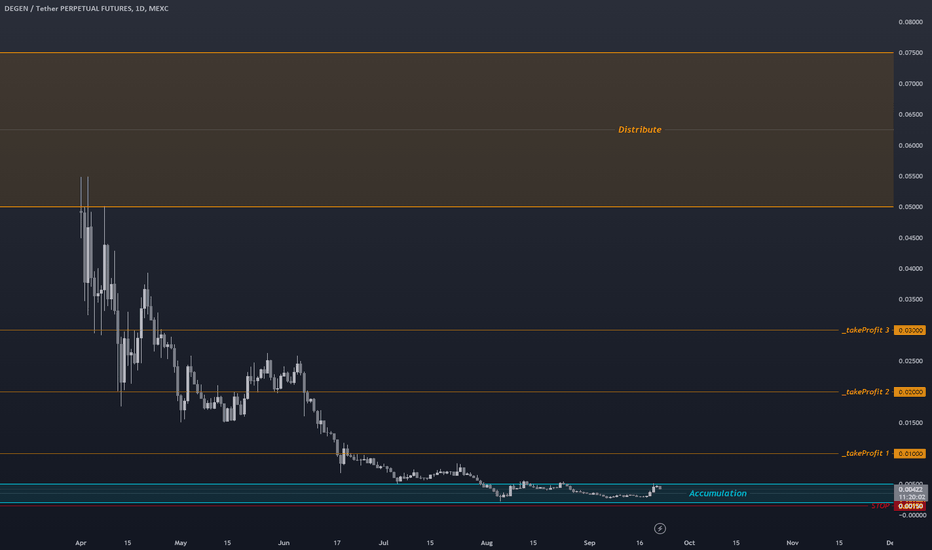
Task: Click the _takeProfit 2 line label
Action: [x=865, y=392]
